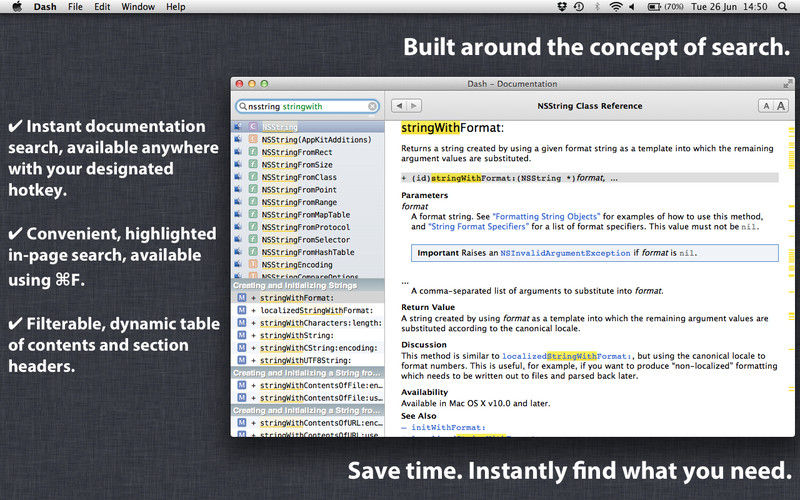Open the initWithFormat: See Also link
Screen dimensions: 800x500
(x=448, y=428)
